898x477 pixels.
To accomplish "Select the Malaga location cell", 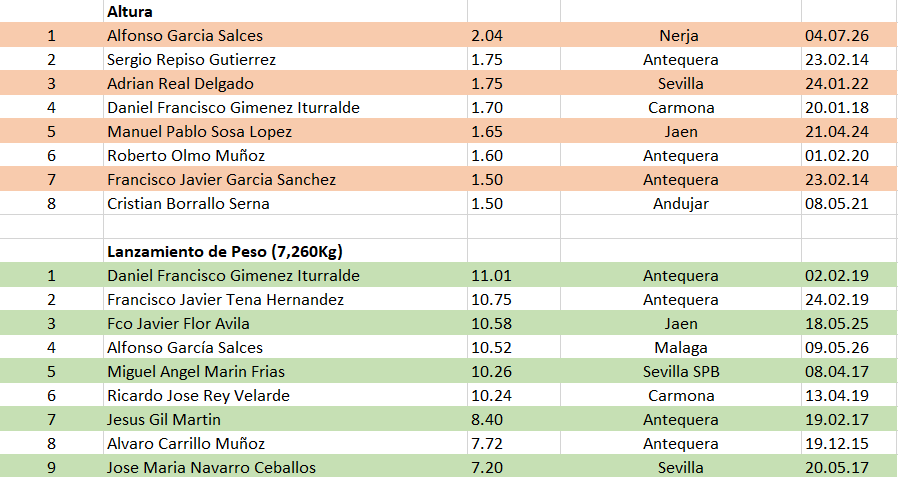I will (680, 347).
